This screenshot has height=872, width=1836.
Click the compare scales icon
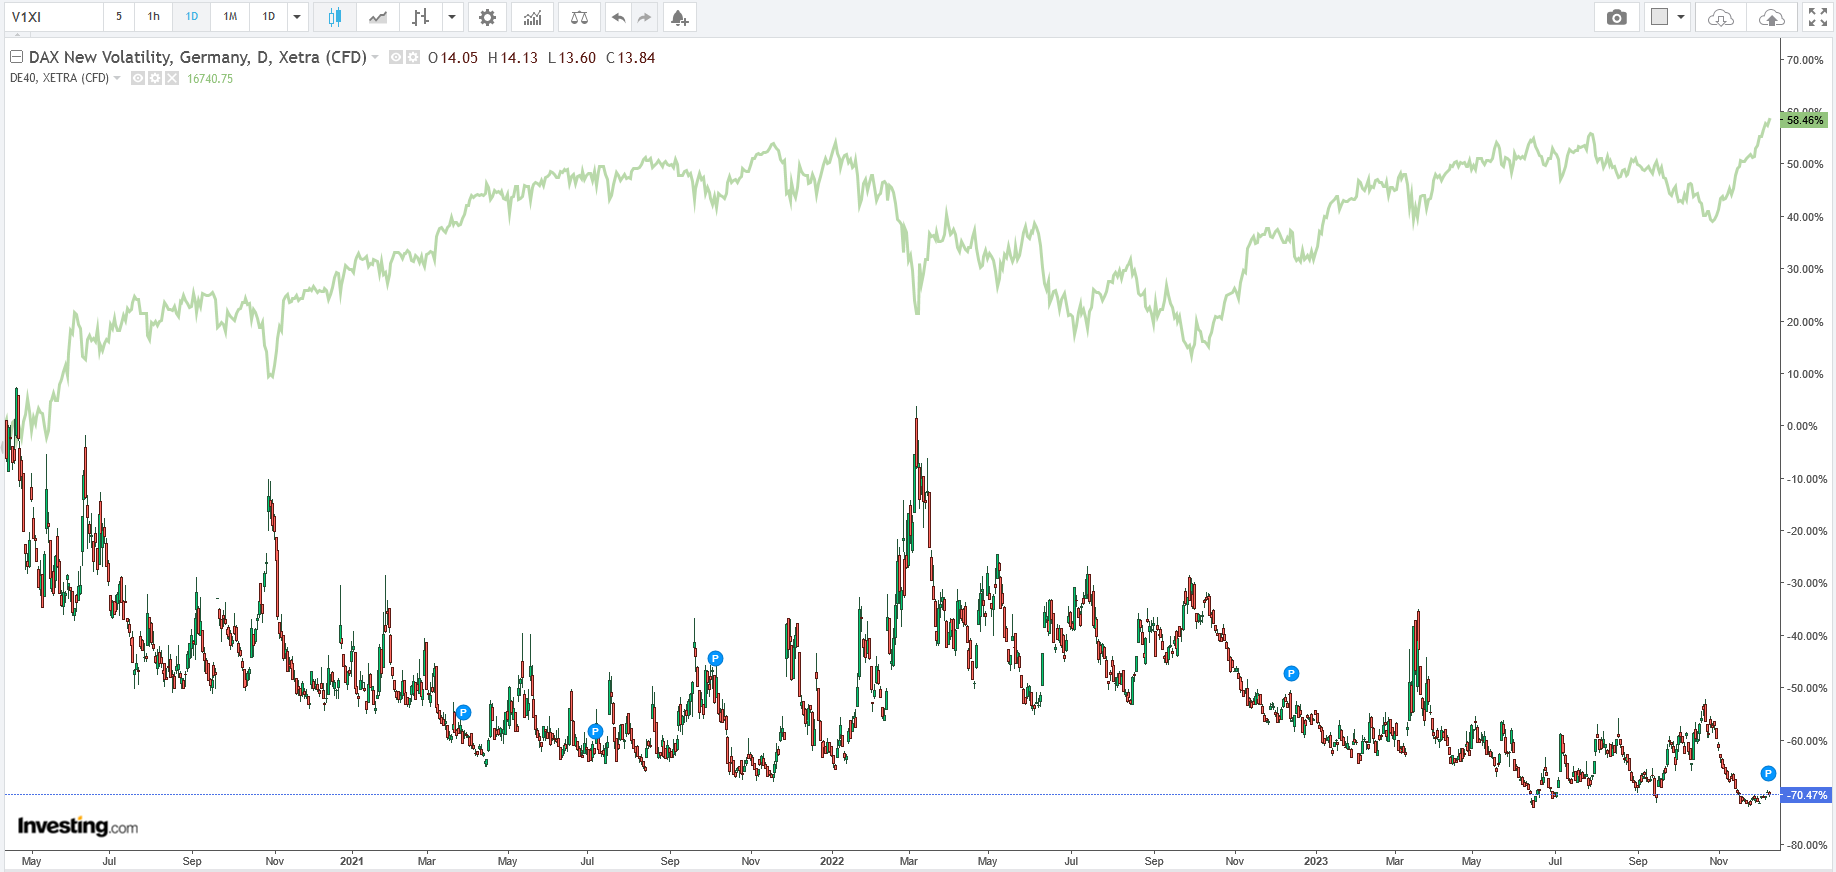579,17
